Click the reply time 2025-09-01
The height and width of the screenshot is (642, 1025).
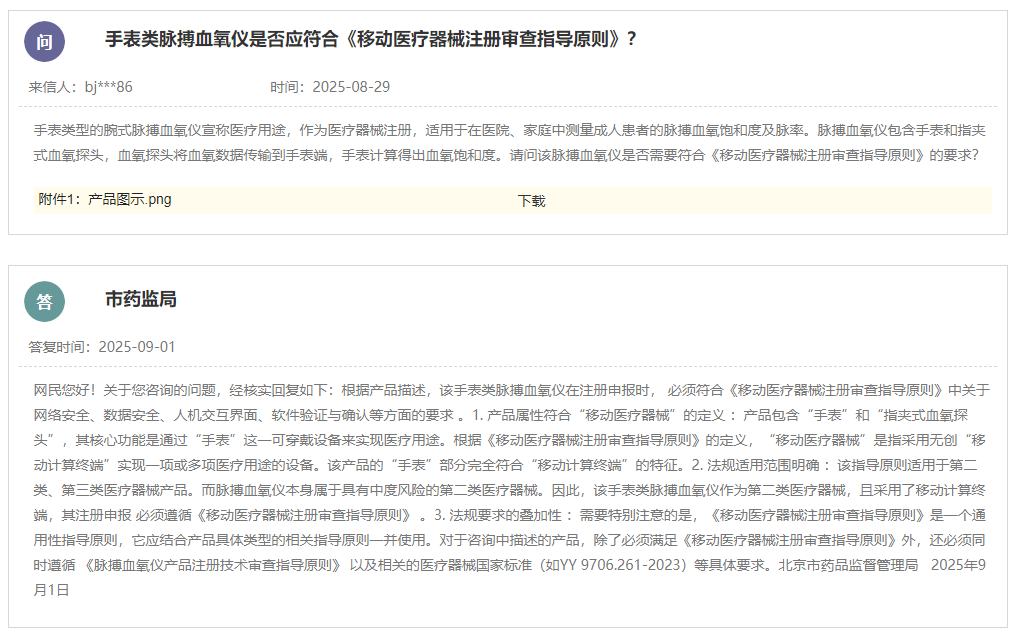[x=137, y=347]
